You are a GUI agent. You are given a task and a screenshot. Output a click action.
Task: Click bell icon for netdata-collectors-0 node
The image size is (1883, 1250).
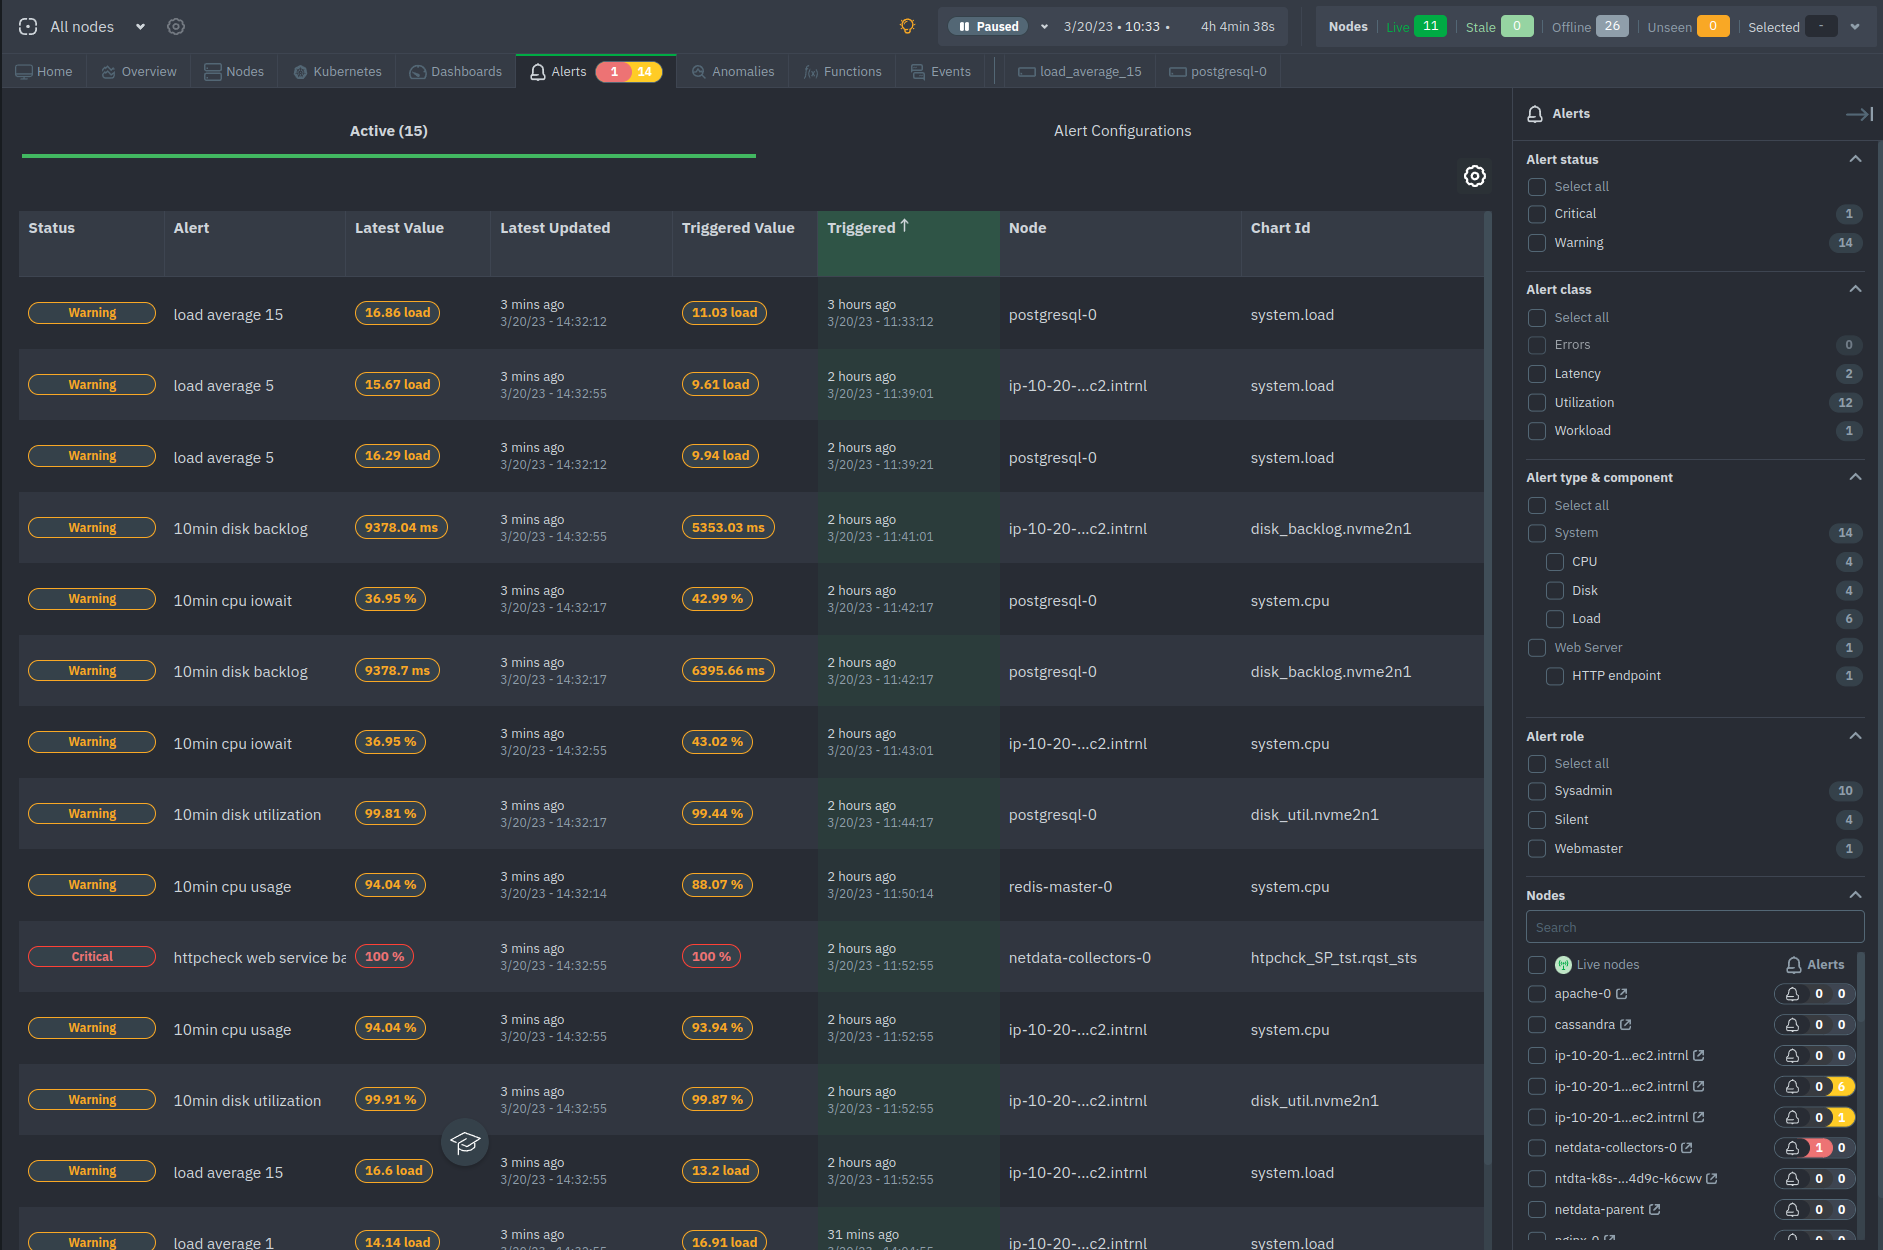[x=1792, y=1148]
